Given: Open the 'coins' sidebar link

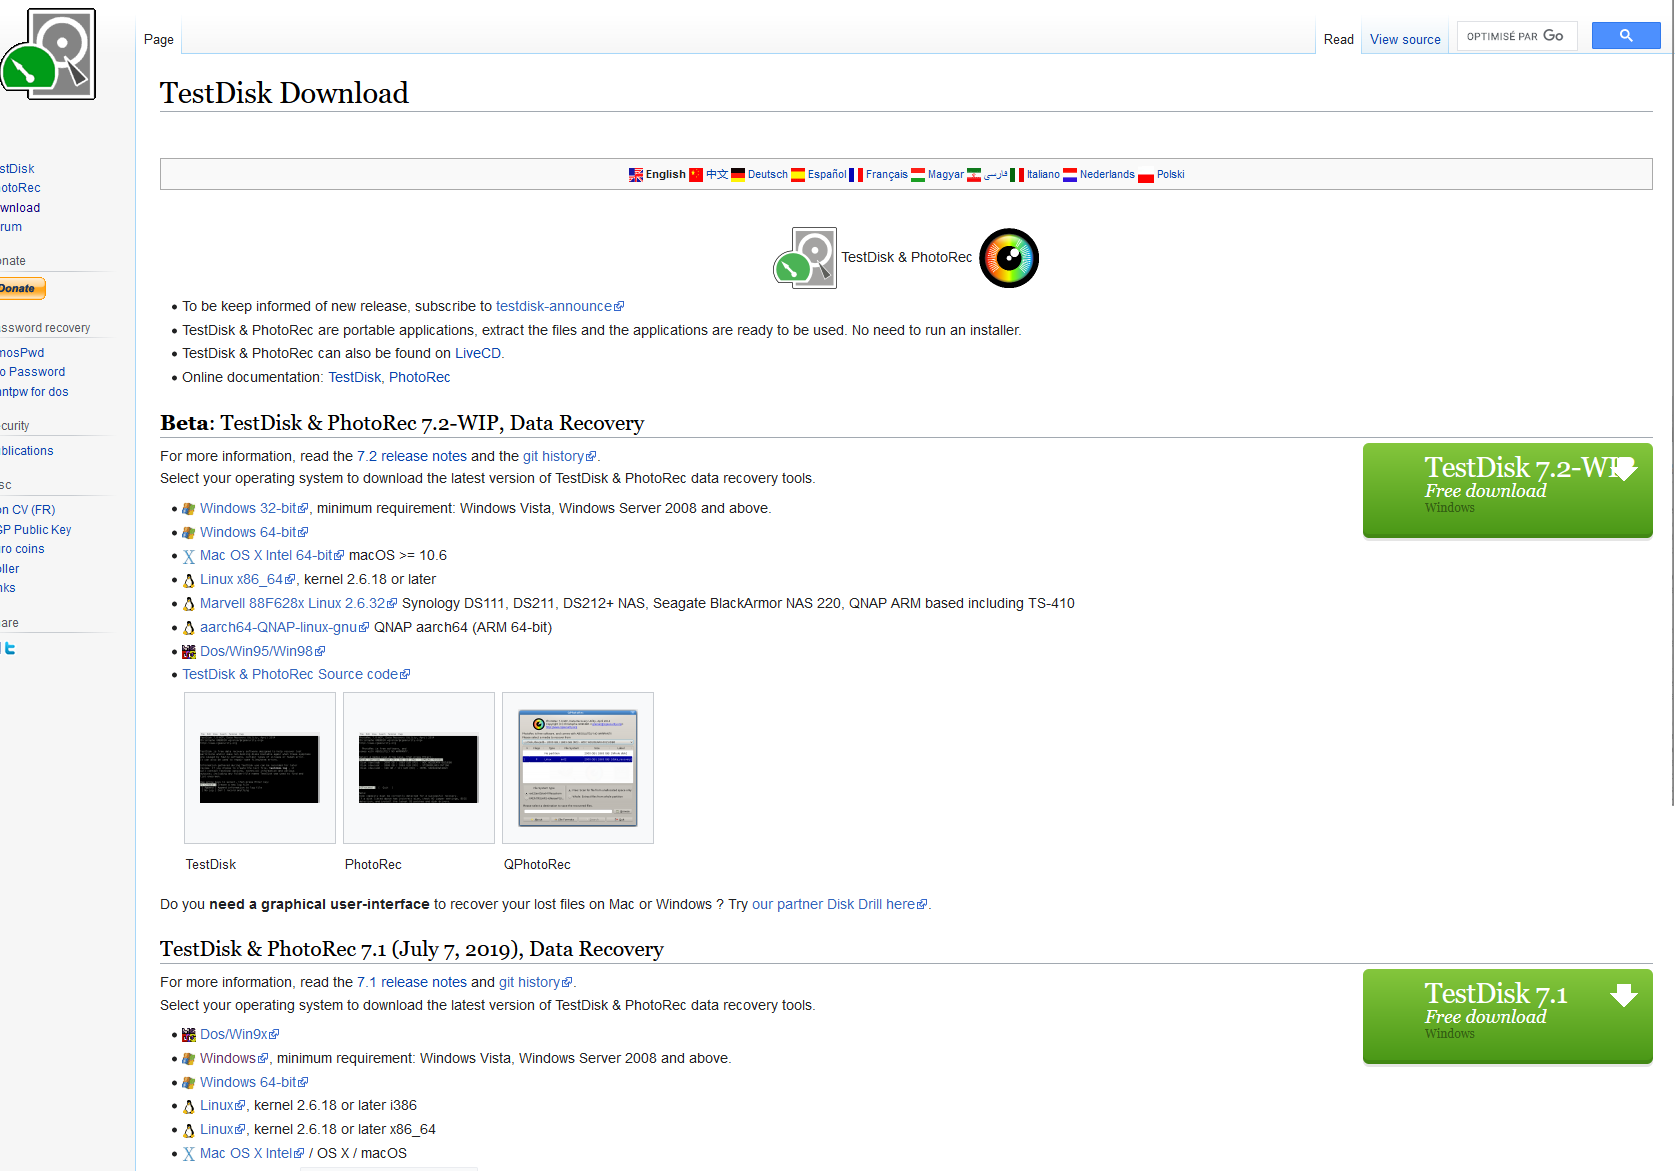Looking at the screenshot, I should (x=22, y=549).
